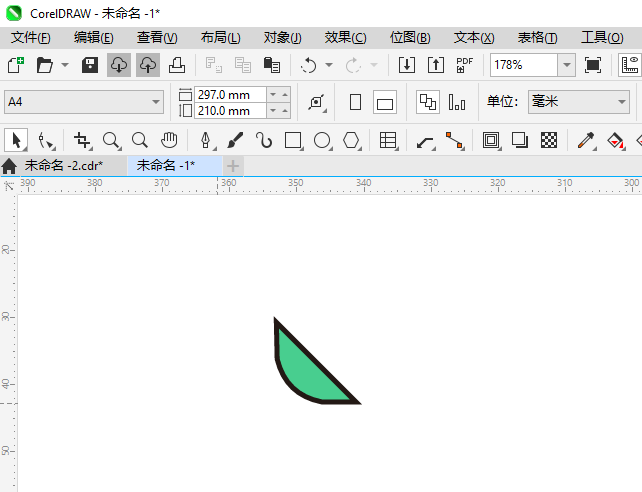Select landscape page orientation

(385, 102)
